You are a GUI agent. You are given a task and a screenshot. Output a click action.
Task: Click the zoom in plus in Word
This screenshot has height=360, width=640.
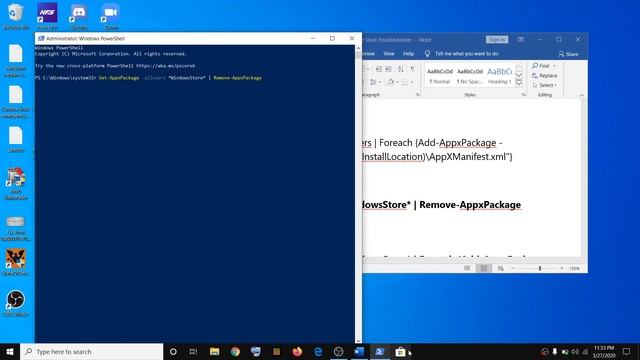[562, 268]
